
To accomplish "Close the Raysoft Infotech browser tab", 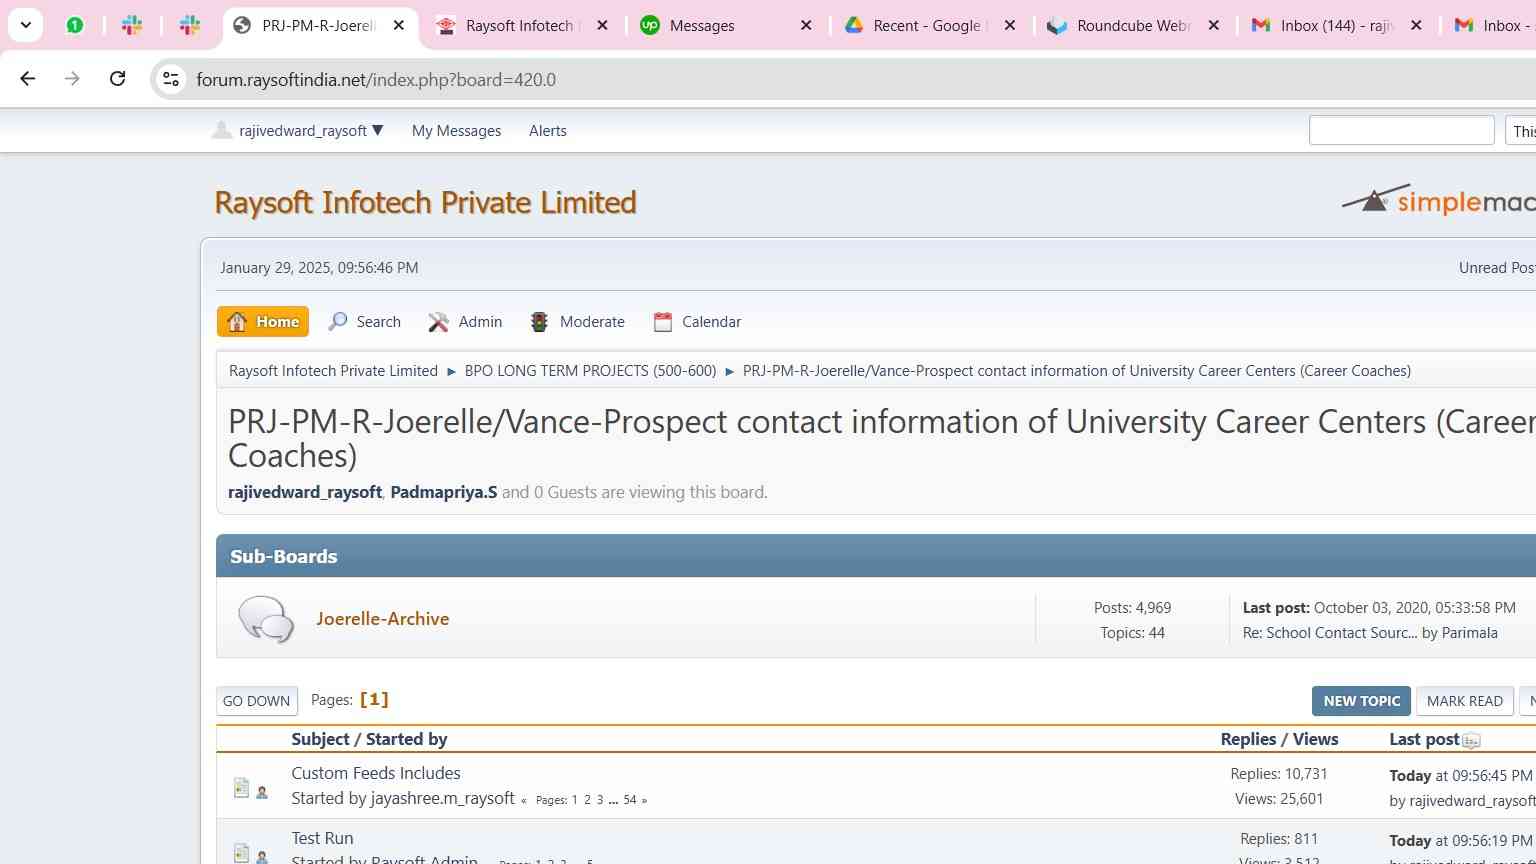I will pos(602,25).
